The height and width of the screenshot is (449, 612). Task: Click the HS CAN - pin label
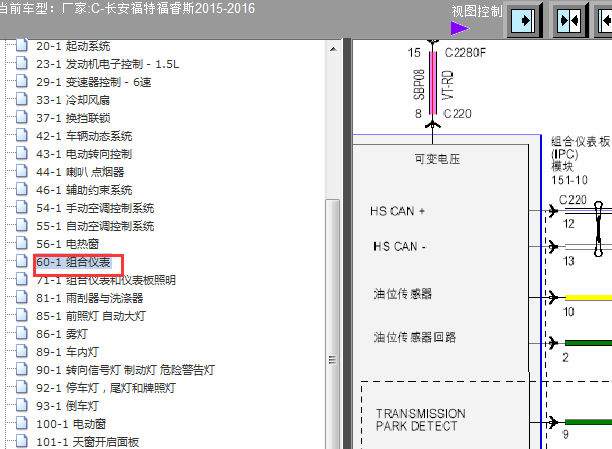click(x=400, y=246)
